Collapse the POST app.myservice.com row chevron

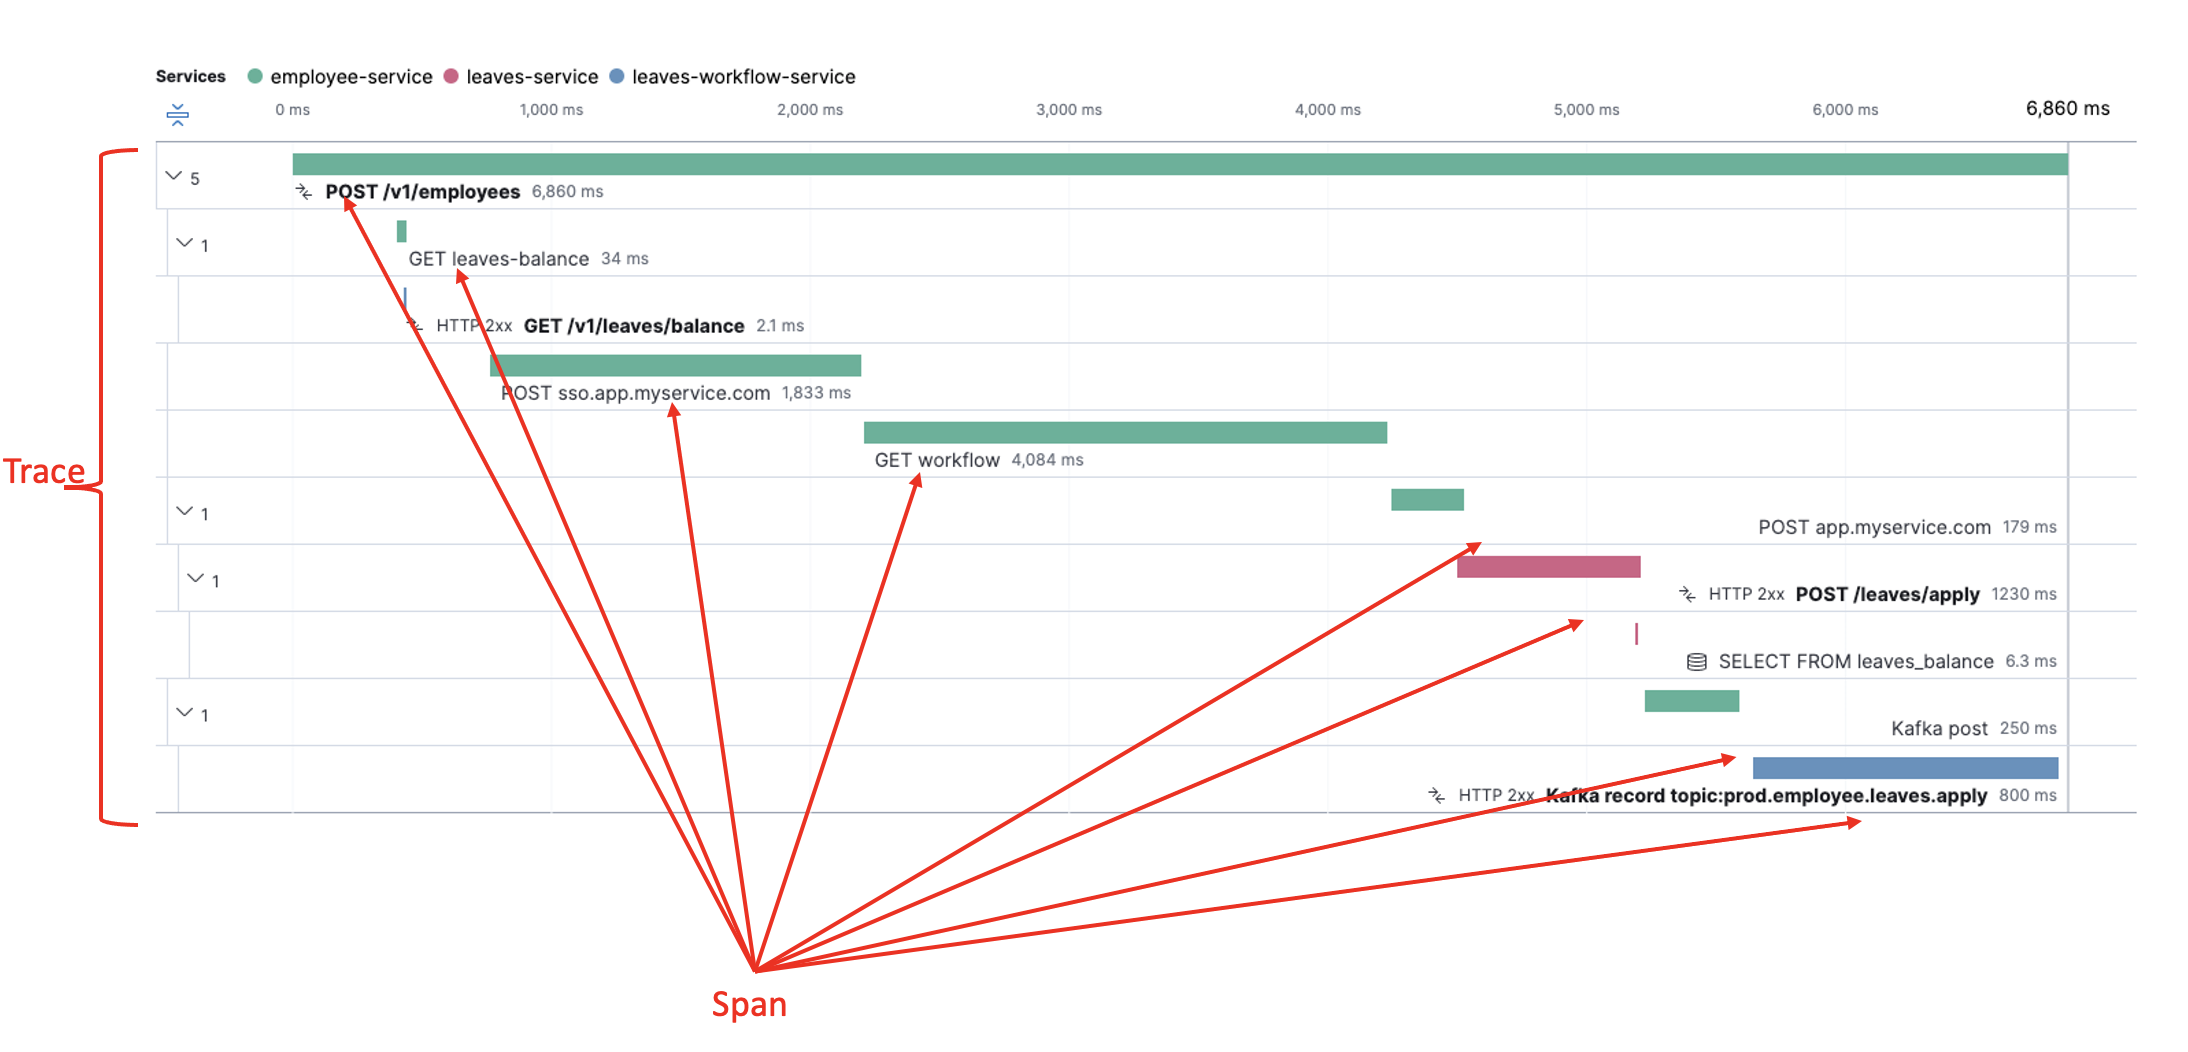point(184,511)
